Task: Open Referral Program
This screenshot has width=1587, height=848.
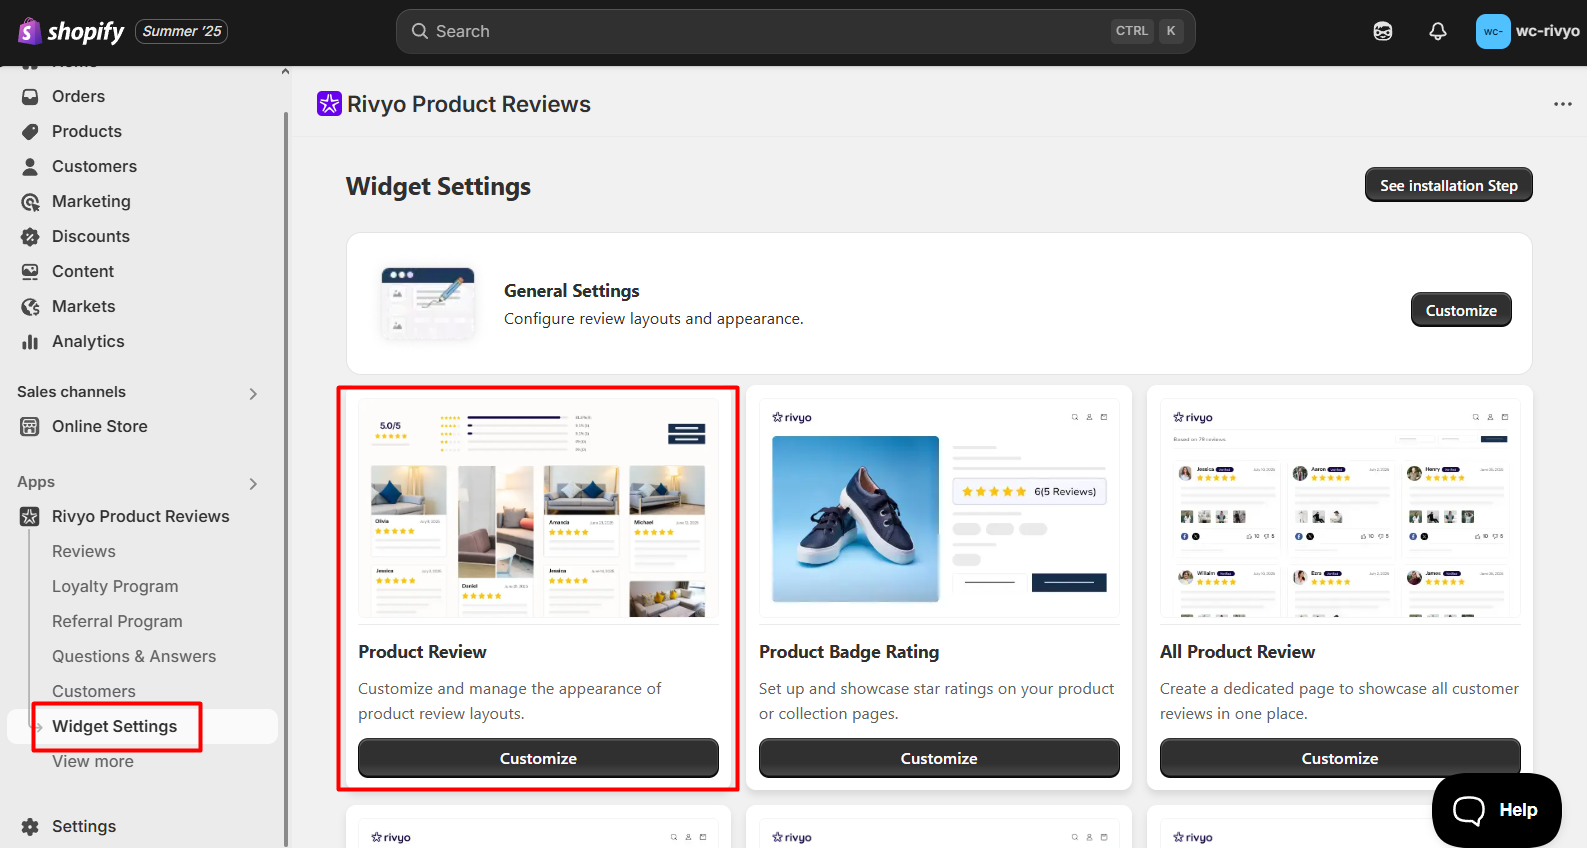Action: (x=117, y=622)
